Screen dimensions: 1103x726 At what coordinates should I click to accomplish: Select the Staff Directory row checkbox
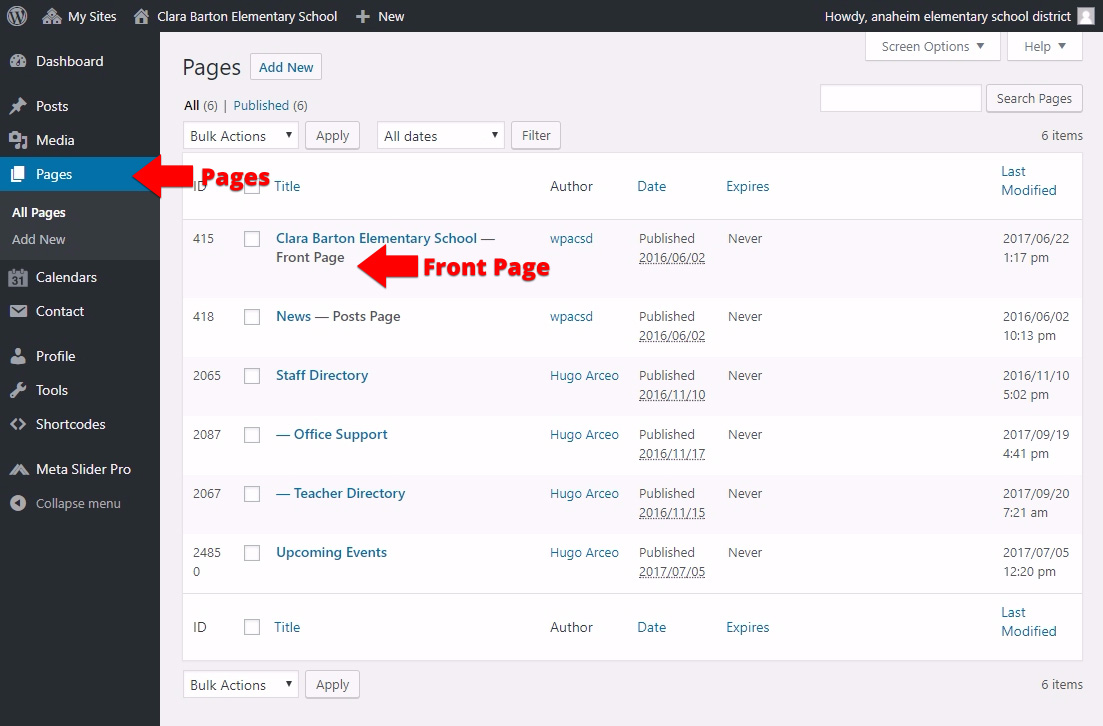tap(252, 376)
